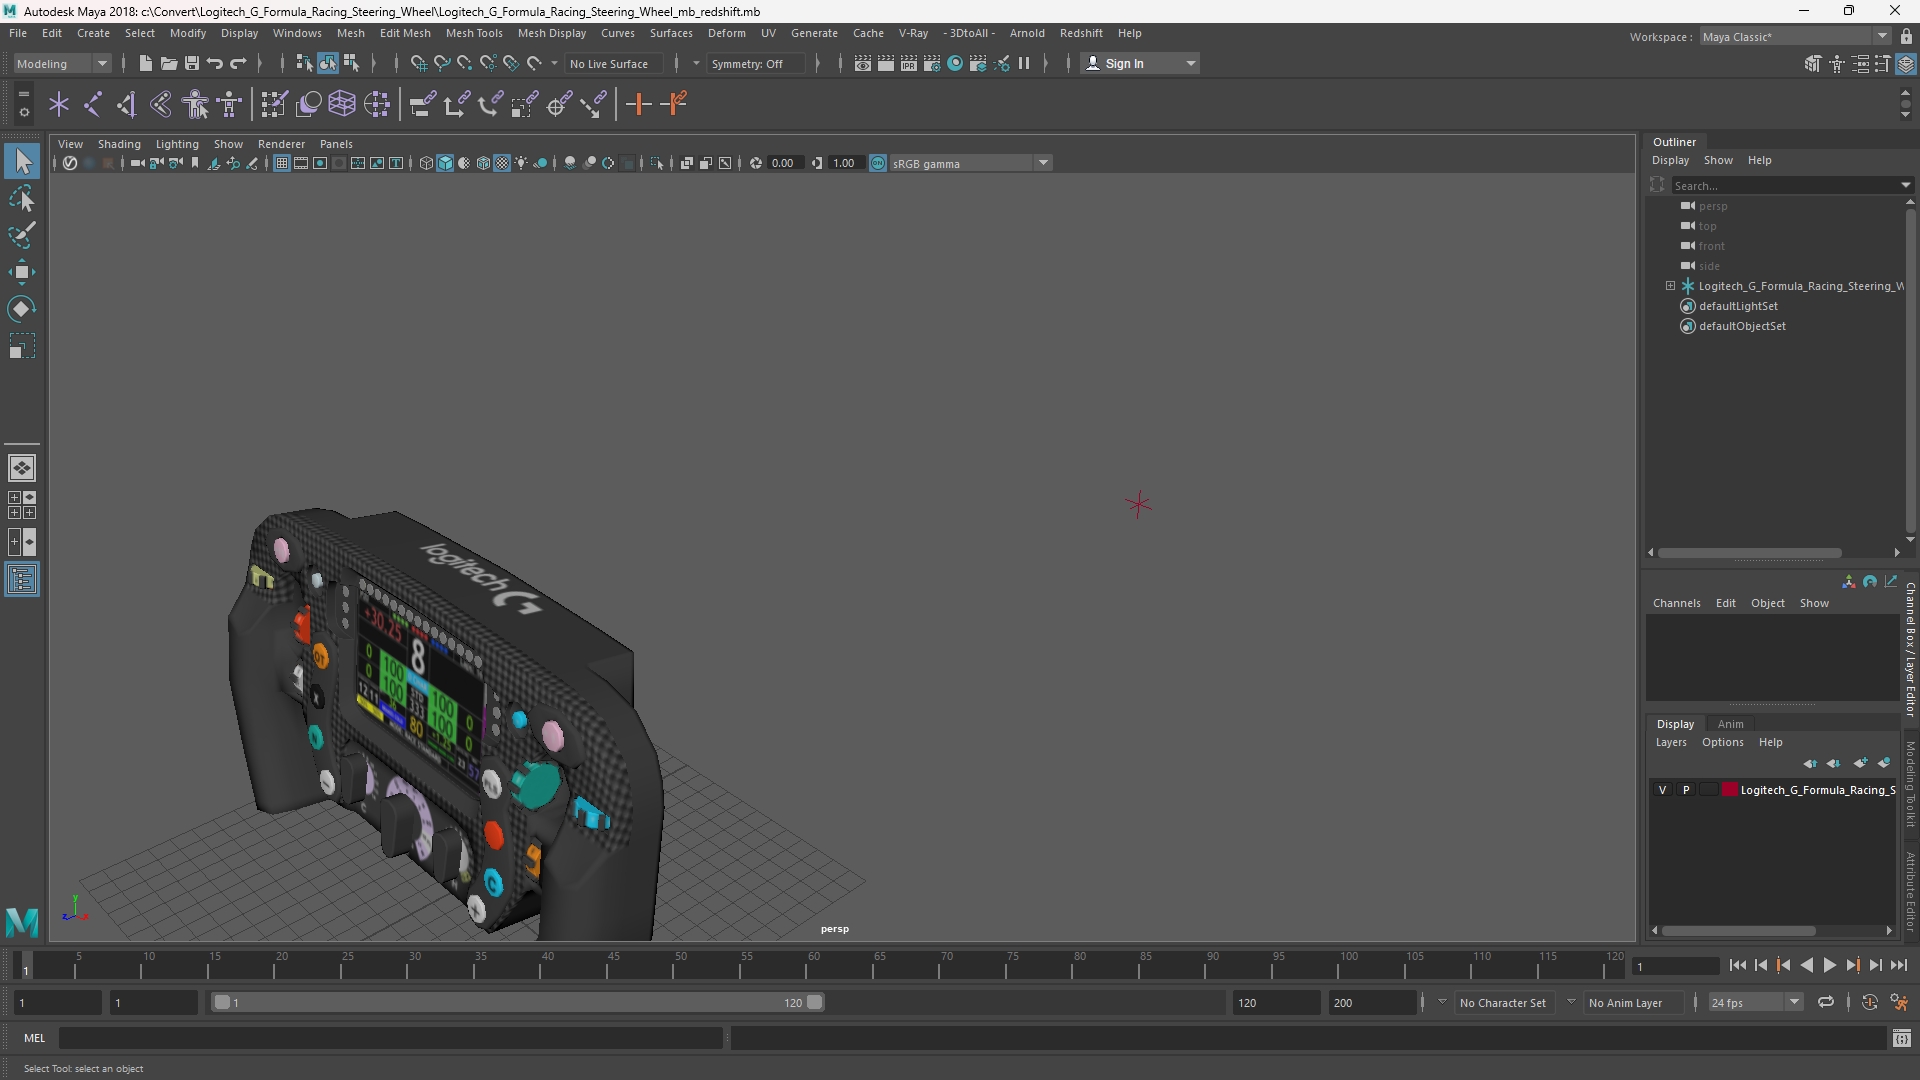Open the Script Editor icon beside the command line
This screenshot has height=1080, width=1920.
1902,1038
